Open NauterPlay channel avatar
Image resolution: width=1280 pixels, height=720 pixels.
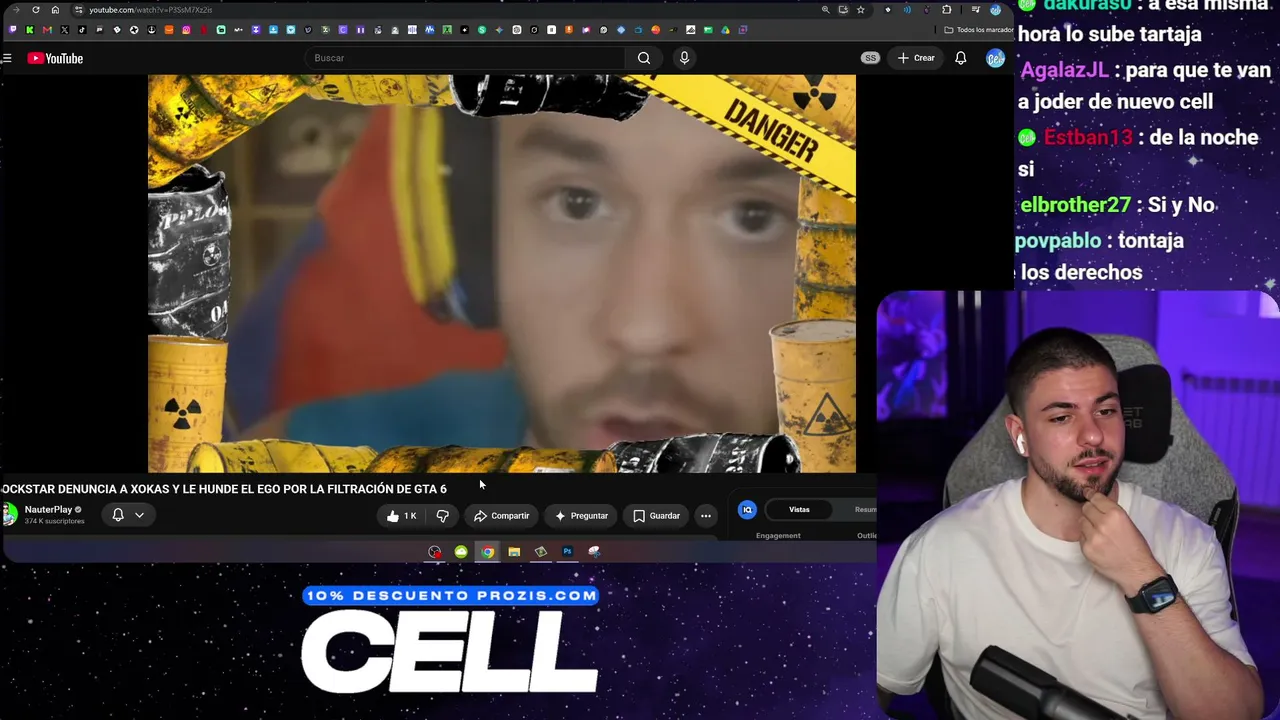[9, 514]
